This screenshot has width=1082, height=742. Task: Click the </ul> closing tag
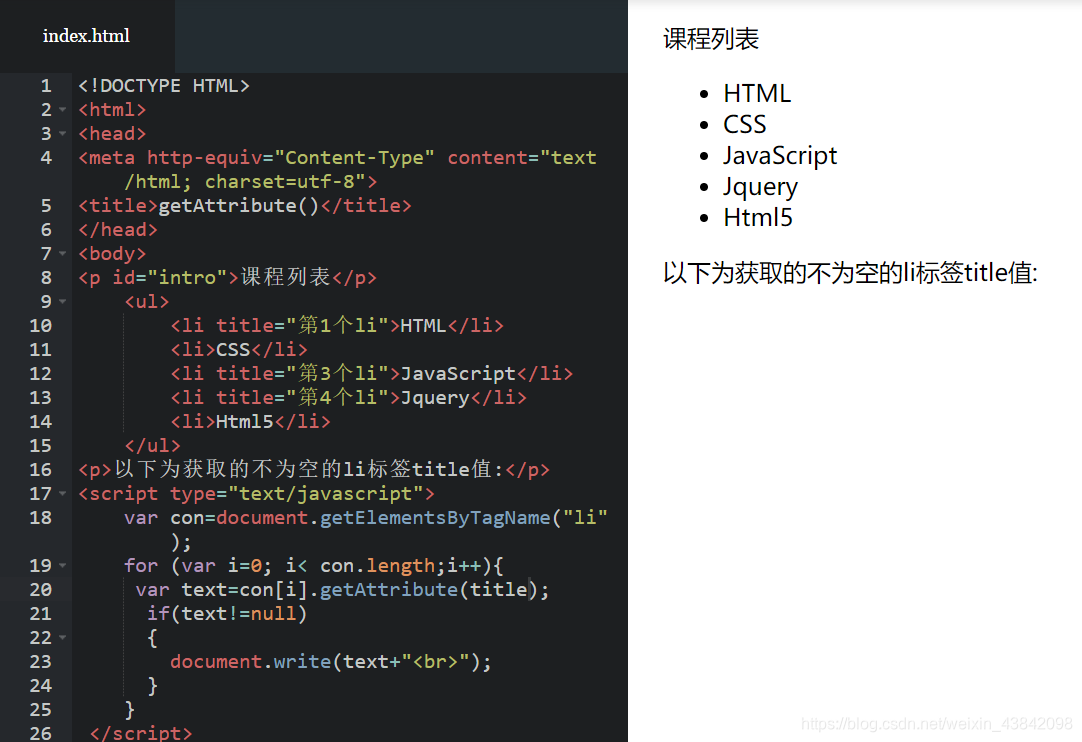[153, 446]
